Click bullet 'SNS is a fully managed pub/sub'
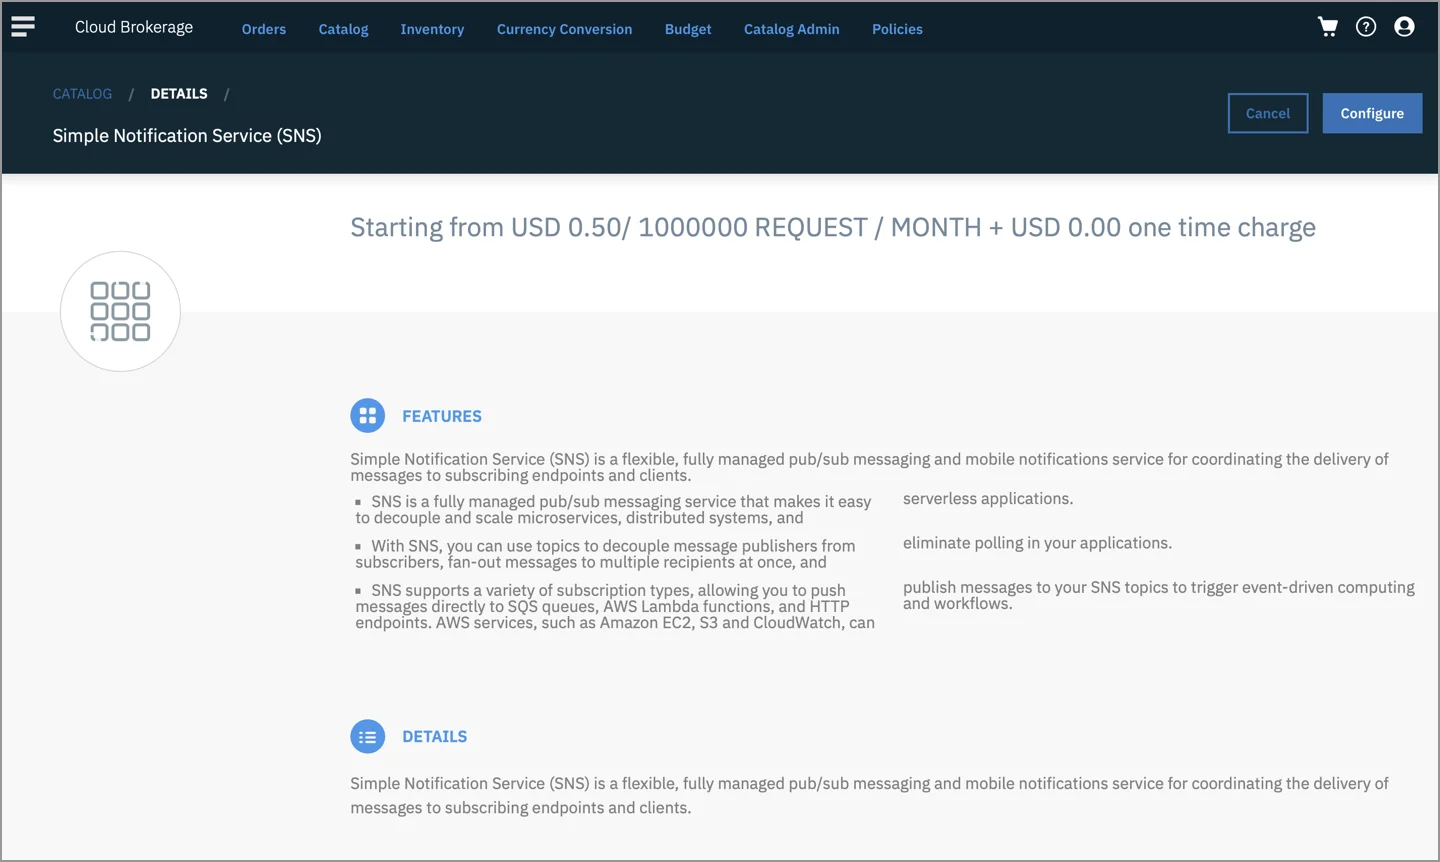Viewport: 1440px width, 862px height. point(613,510)
